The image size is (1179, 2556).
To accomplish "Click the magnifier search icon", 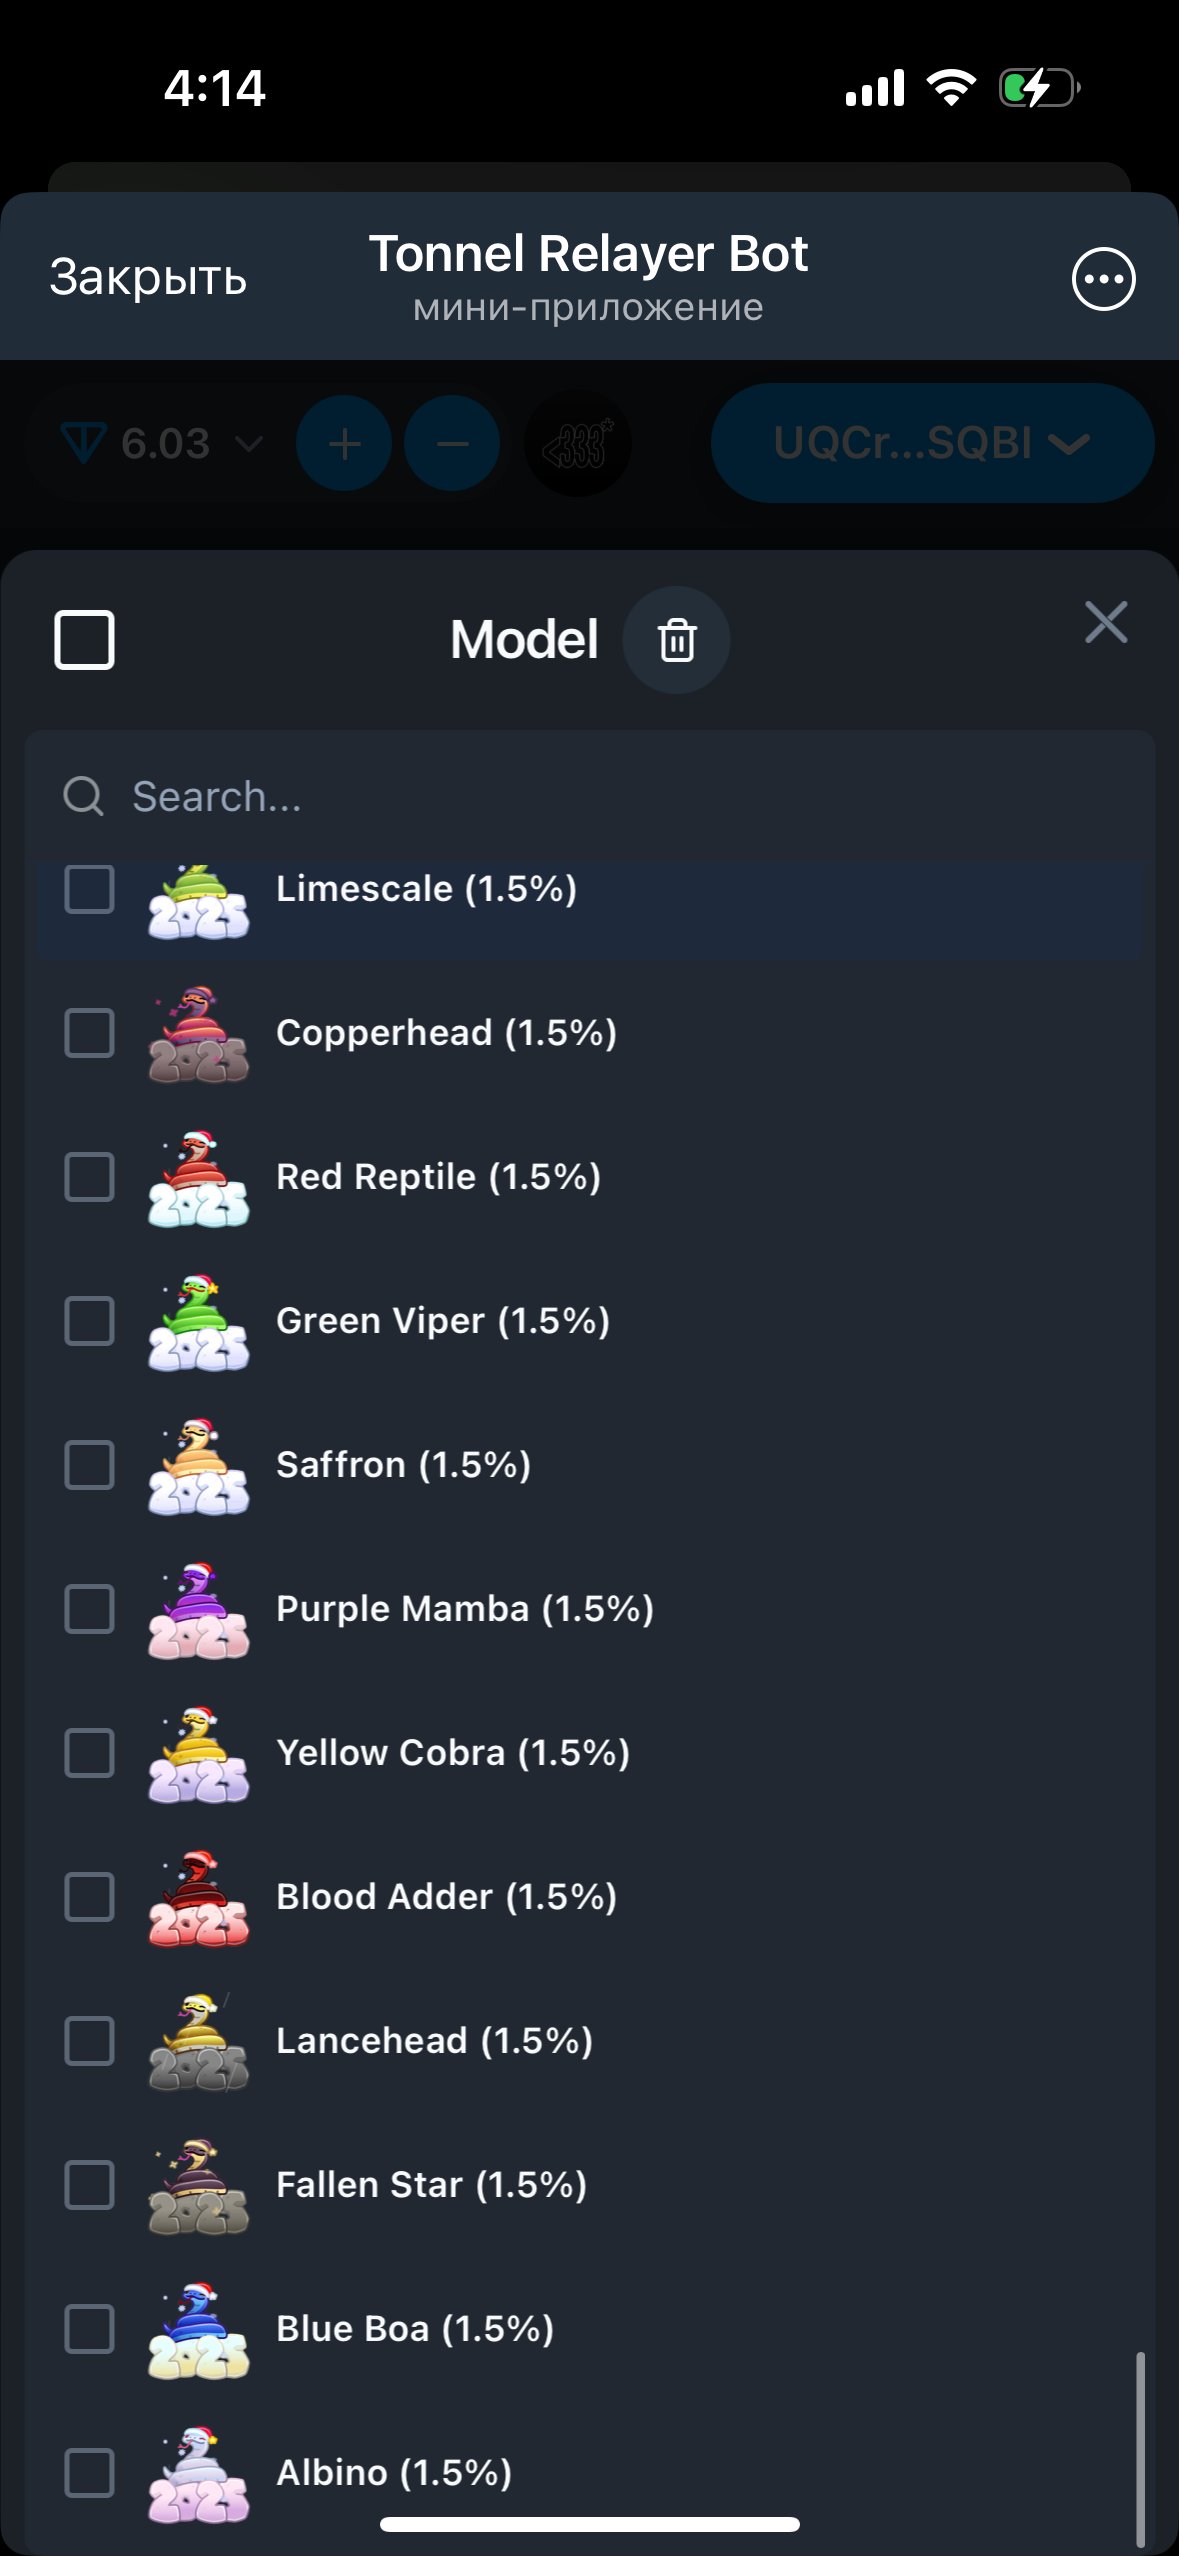I will pyautogui.click(x=83, y=797).
